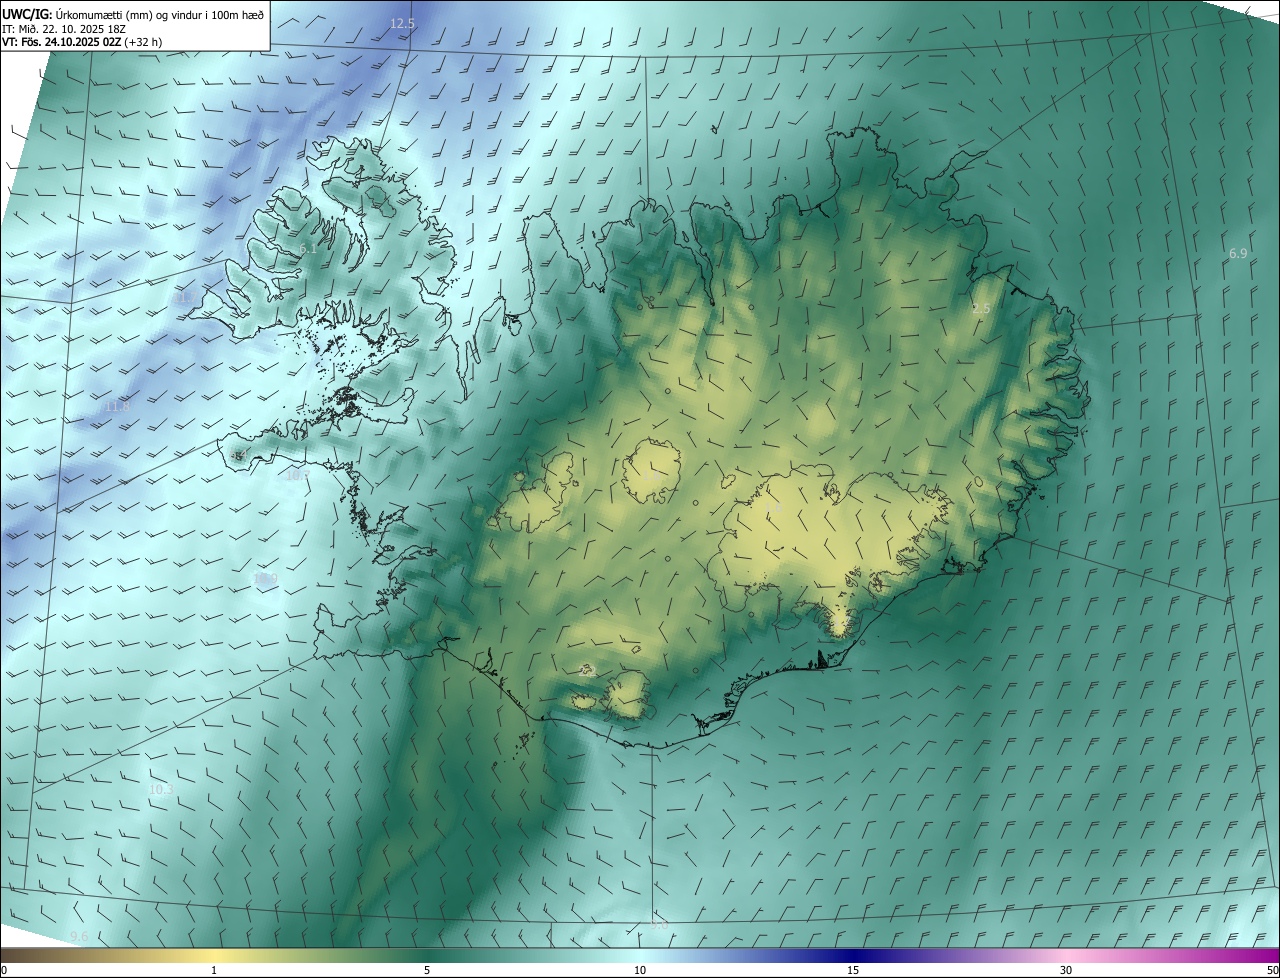Click the 6.1 value label on Westfjords
This screenshot has width=1280, height=978.
click(x=308, y=248)
